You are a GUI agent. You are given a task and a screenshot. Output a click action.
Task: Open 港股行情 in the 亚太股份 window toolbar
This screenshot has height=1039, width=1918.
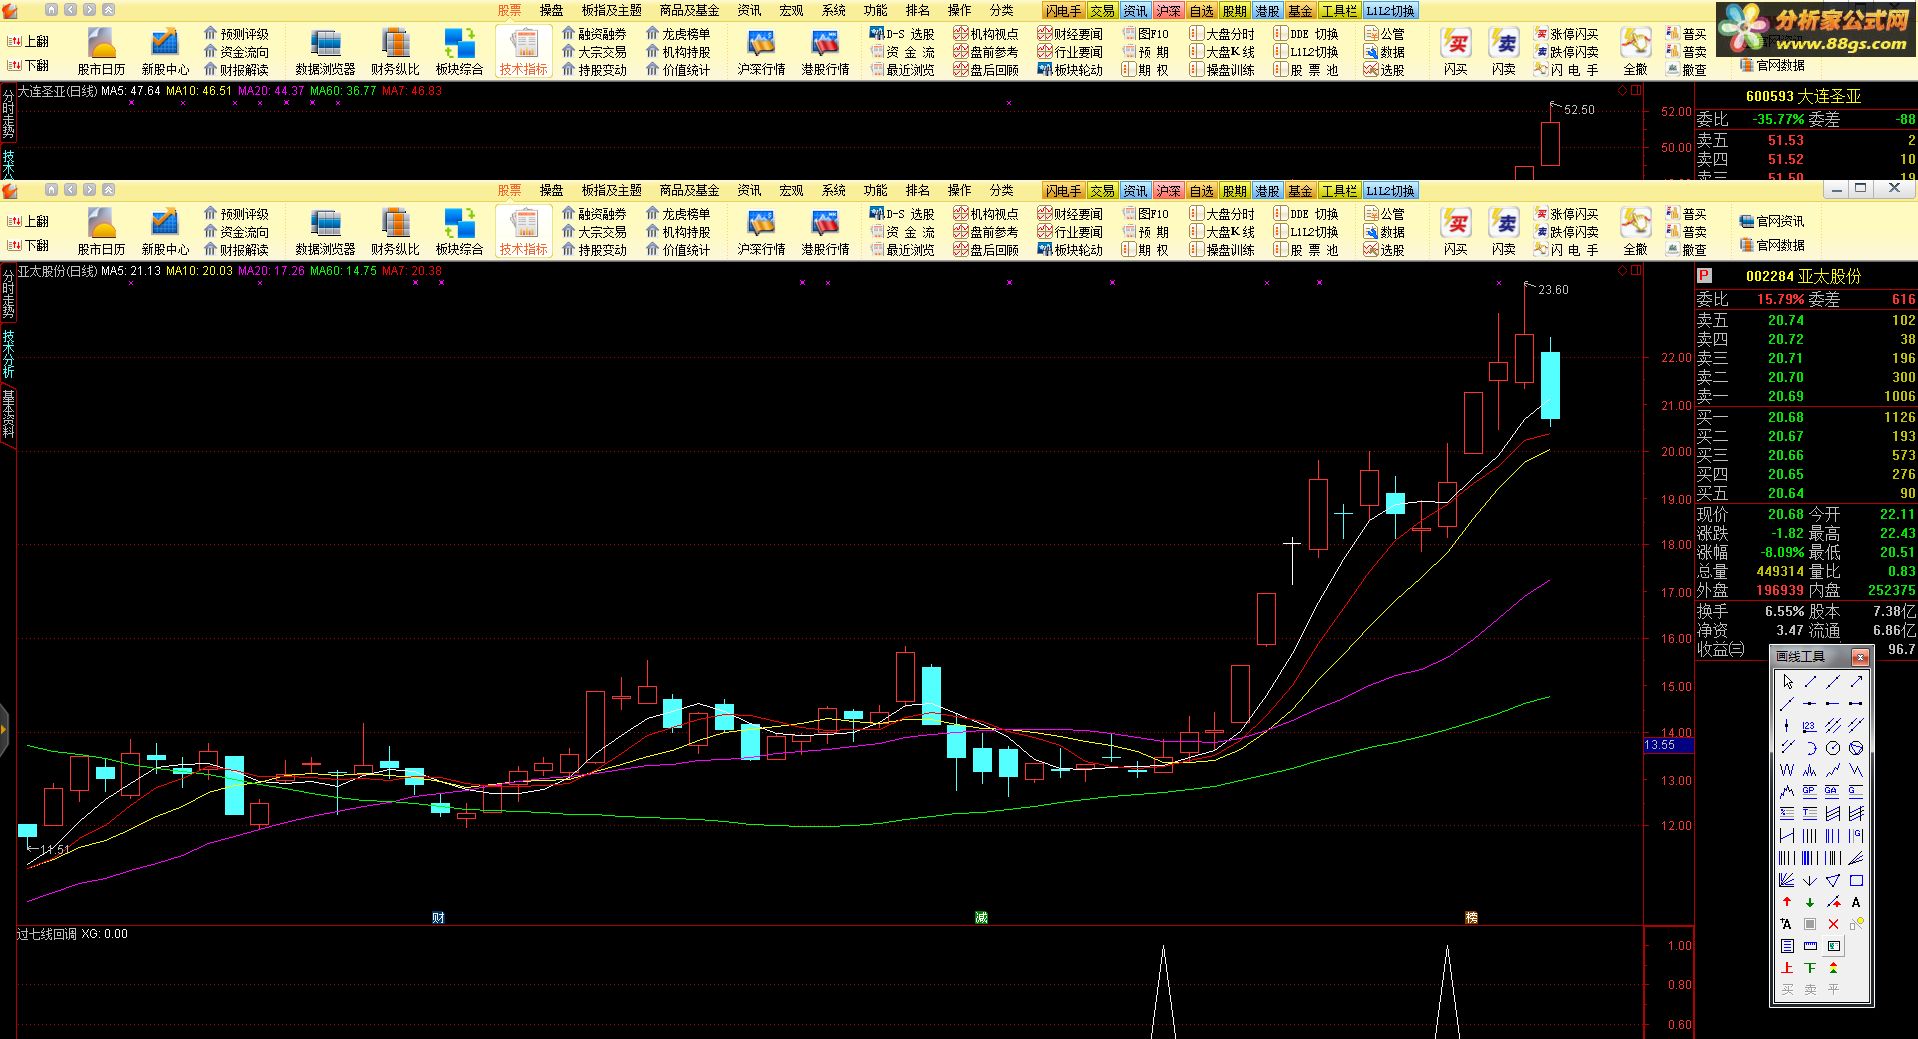825,231
